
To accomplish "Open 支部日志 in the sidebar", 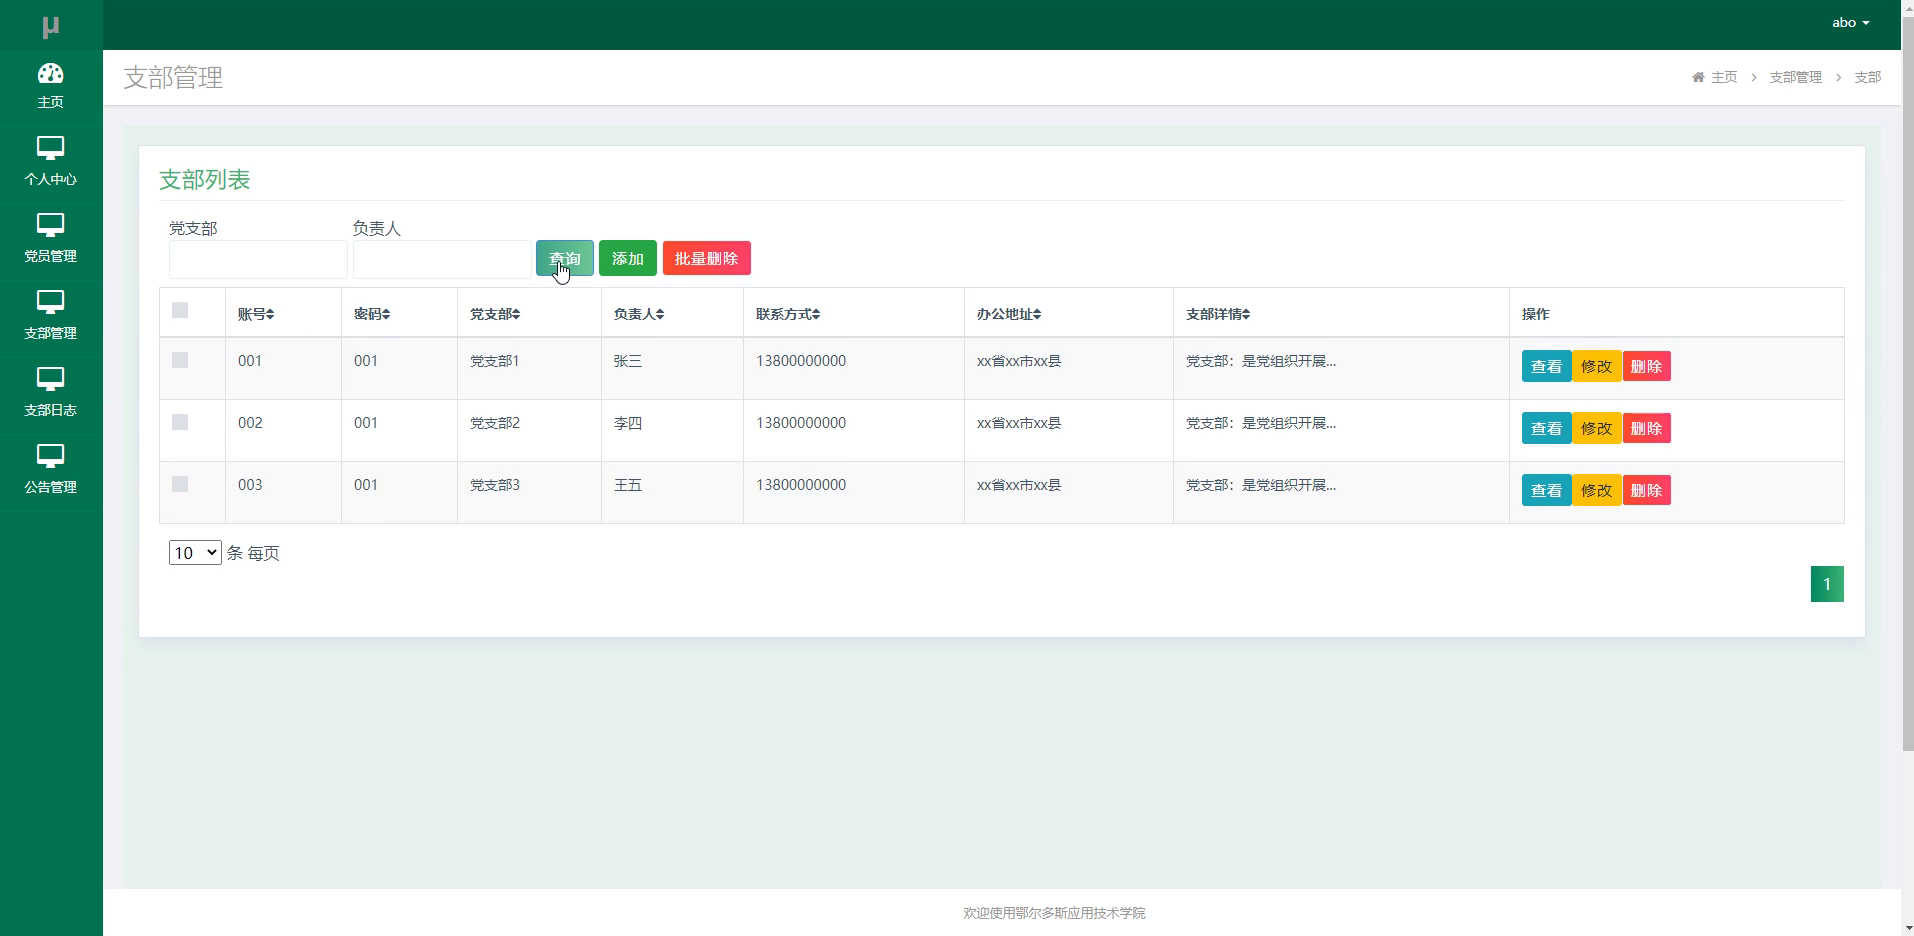I will (50, 394).
